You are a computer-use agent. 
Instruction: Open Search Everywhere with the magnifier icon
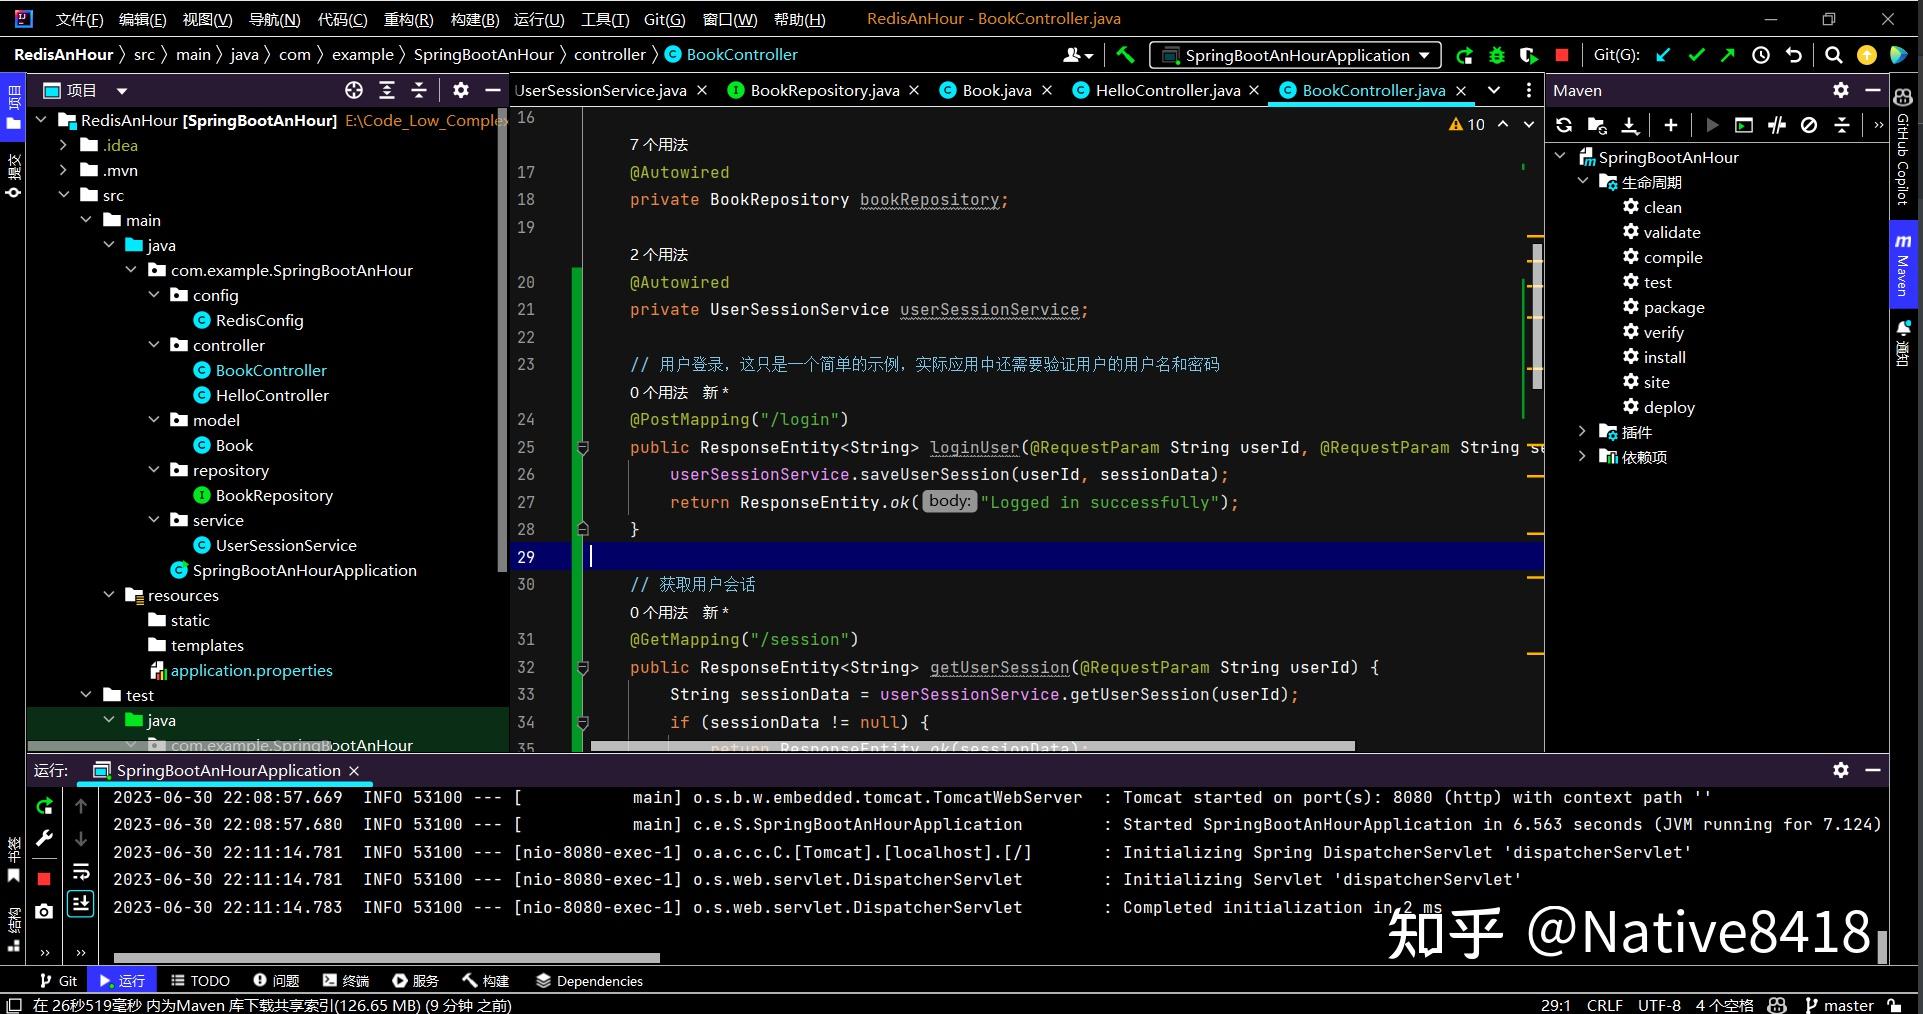pyautogui.click(x=1834, y=55)
